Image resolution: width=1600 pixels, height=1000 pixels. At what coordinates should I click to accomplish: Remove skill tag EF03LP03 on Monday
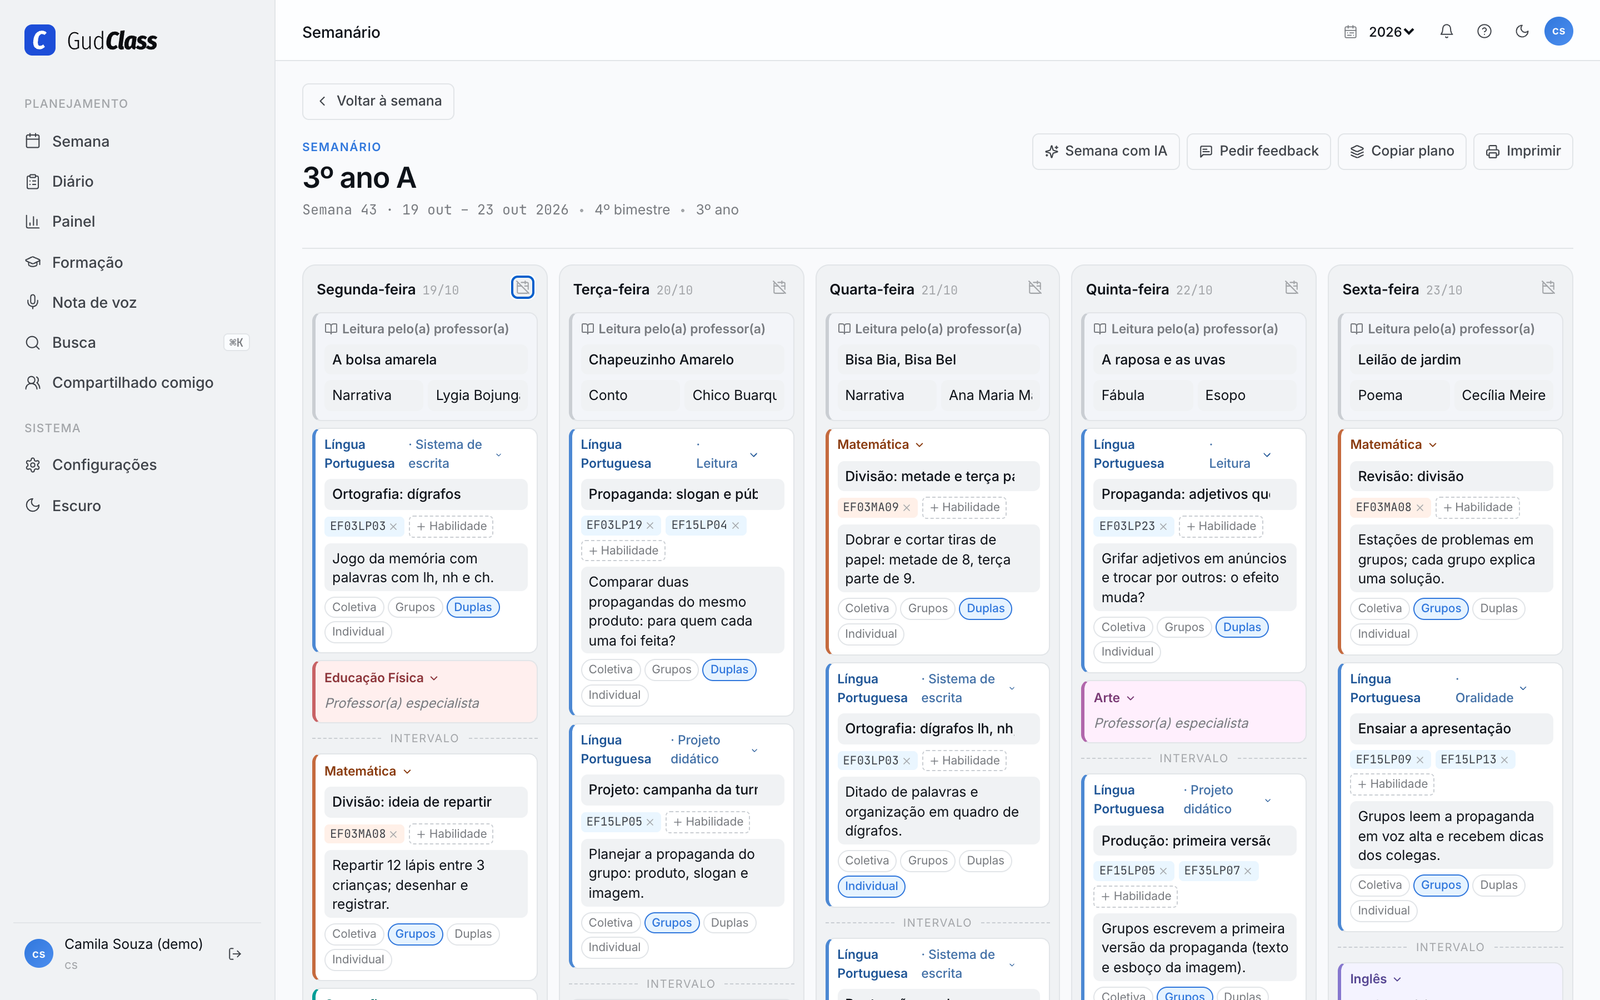393,526
